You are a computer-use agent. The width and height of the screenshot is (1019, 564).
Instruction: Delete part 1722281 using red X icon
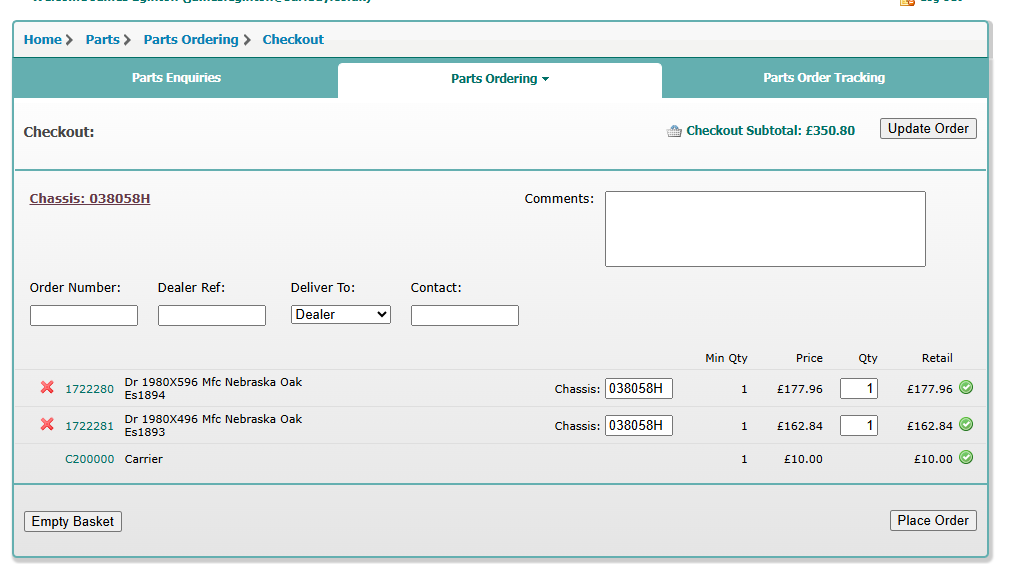47,425
